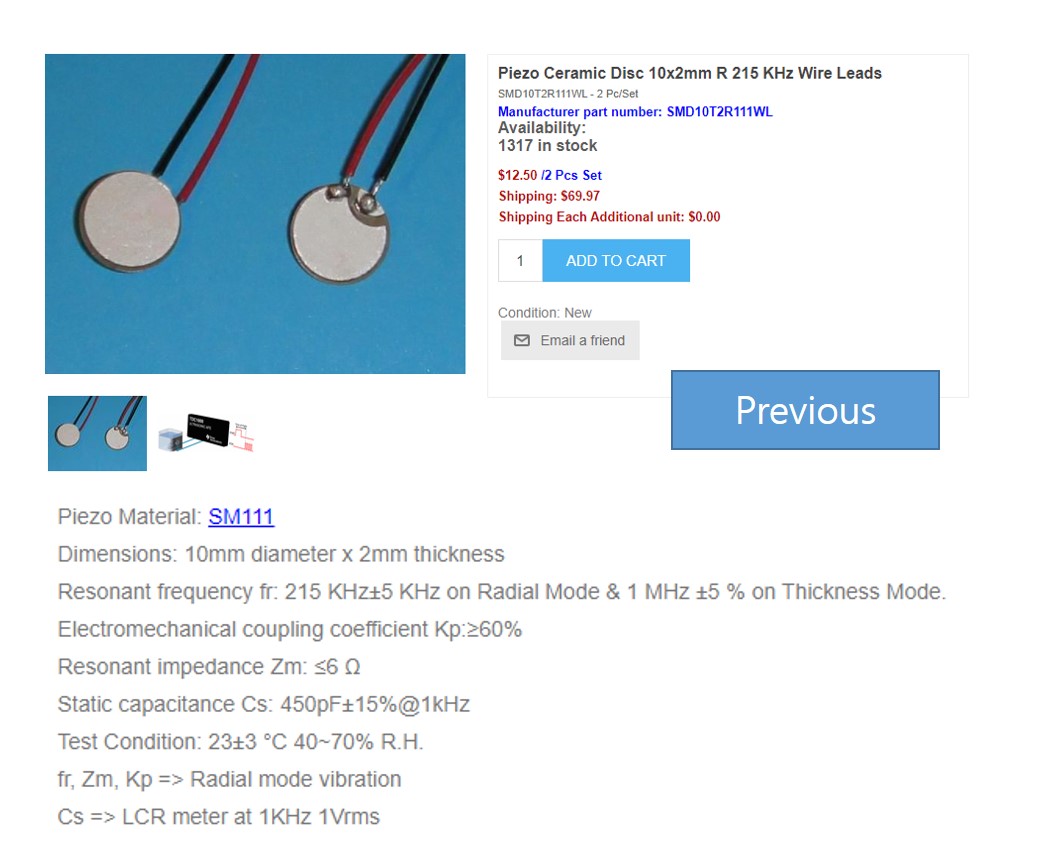Viewport: 1060px width, 843px height.
Task: Click the Shipping Each Additional unit text
Action: [609, 217]
